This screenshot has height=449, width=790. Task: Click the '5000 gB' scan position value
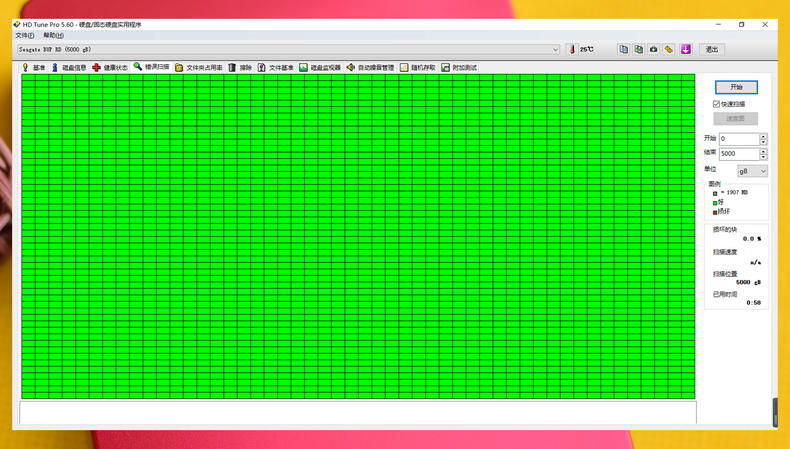click(748, 283)
